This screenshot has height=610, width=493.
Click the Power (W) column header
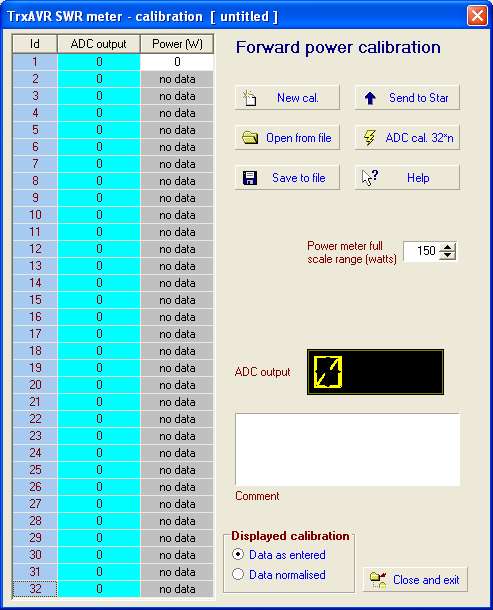tap(177, 44)
